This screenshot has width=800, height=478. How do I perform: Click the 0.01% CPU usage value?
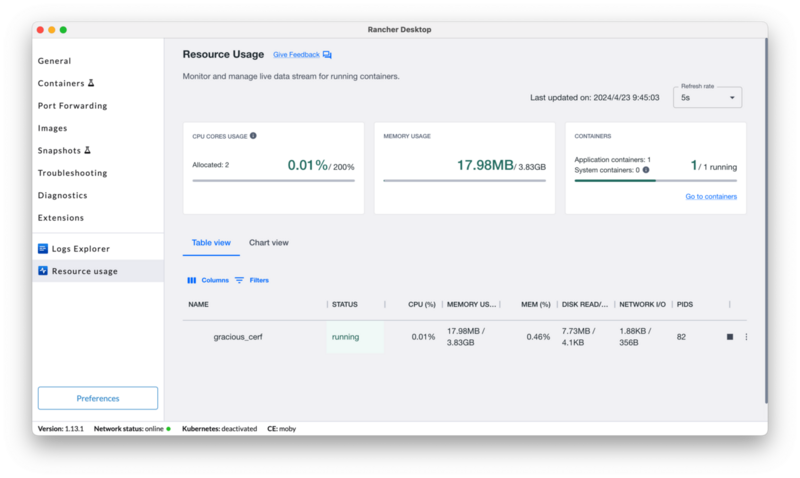[307, 165]
